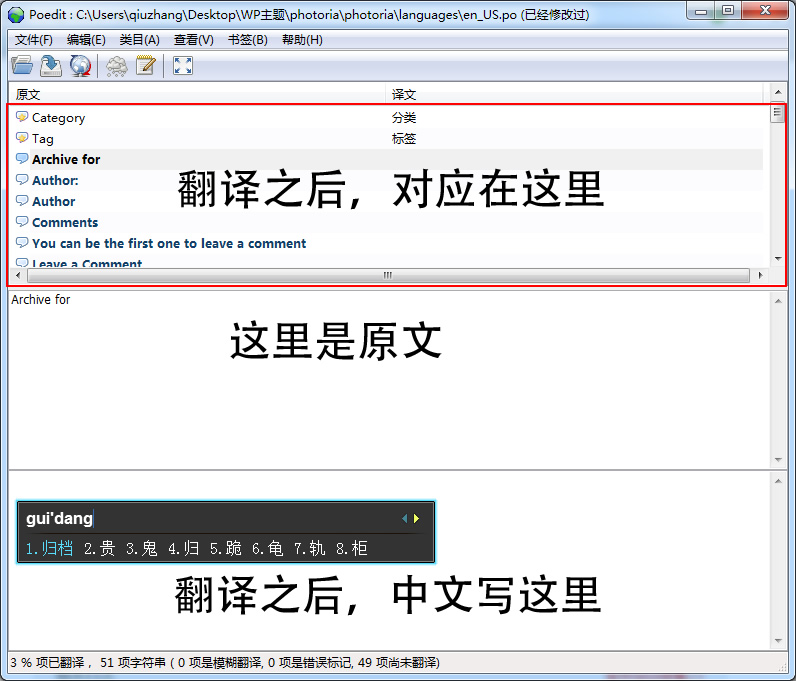Open the 文件(F) menu

pos(34,40)
